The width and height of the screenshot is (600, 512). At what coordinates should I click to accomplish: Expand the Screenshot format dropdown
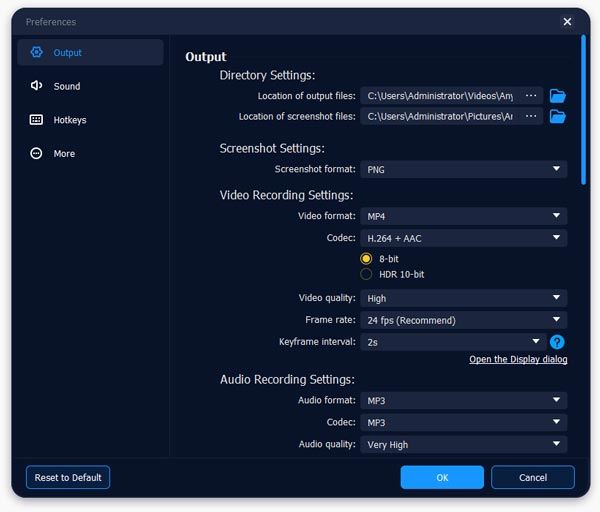[x=463, y=170]
